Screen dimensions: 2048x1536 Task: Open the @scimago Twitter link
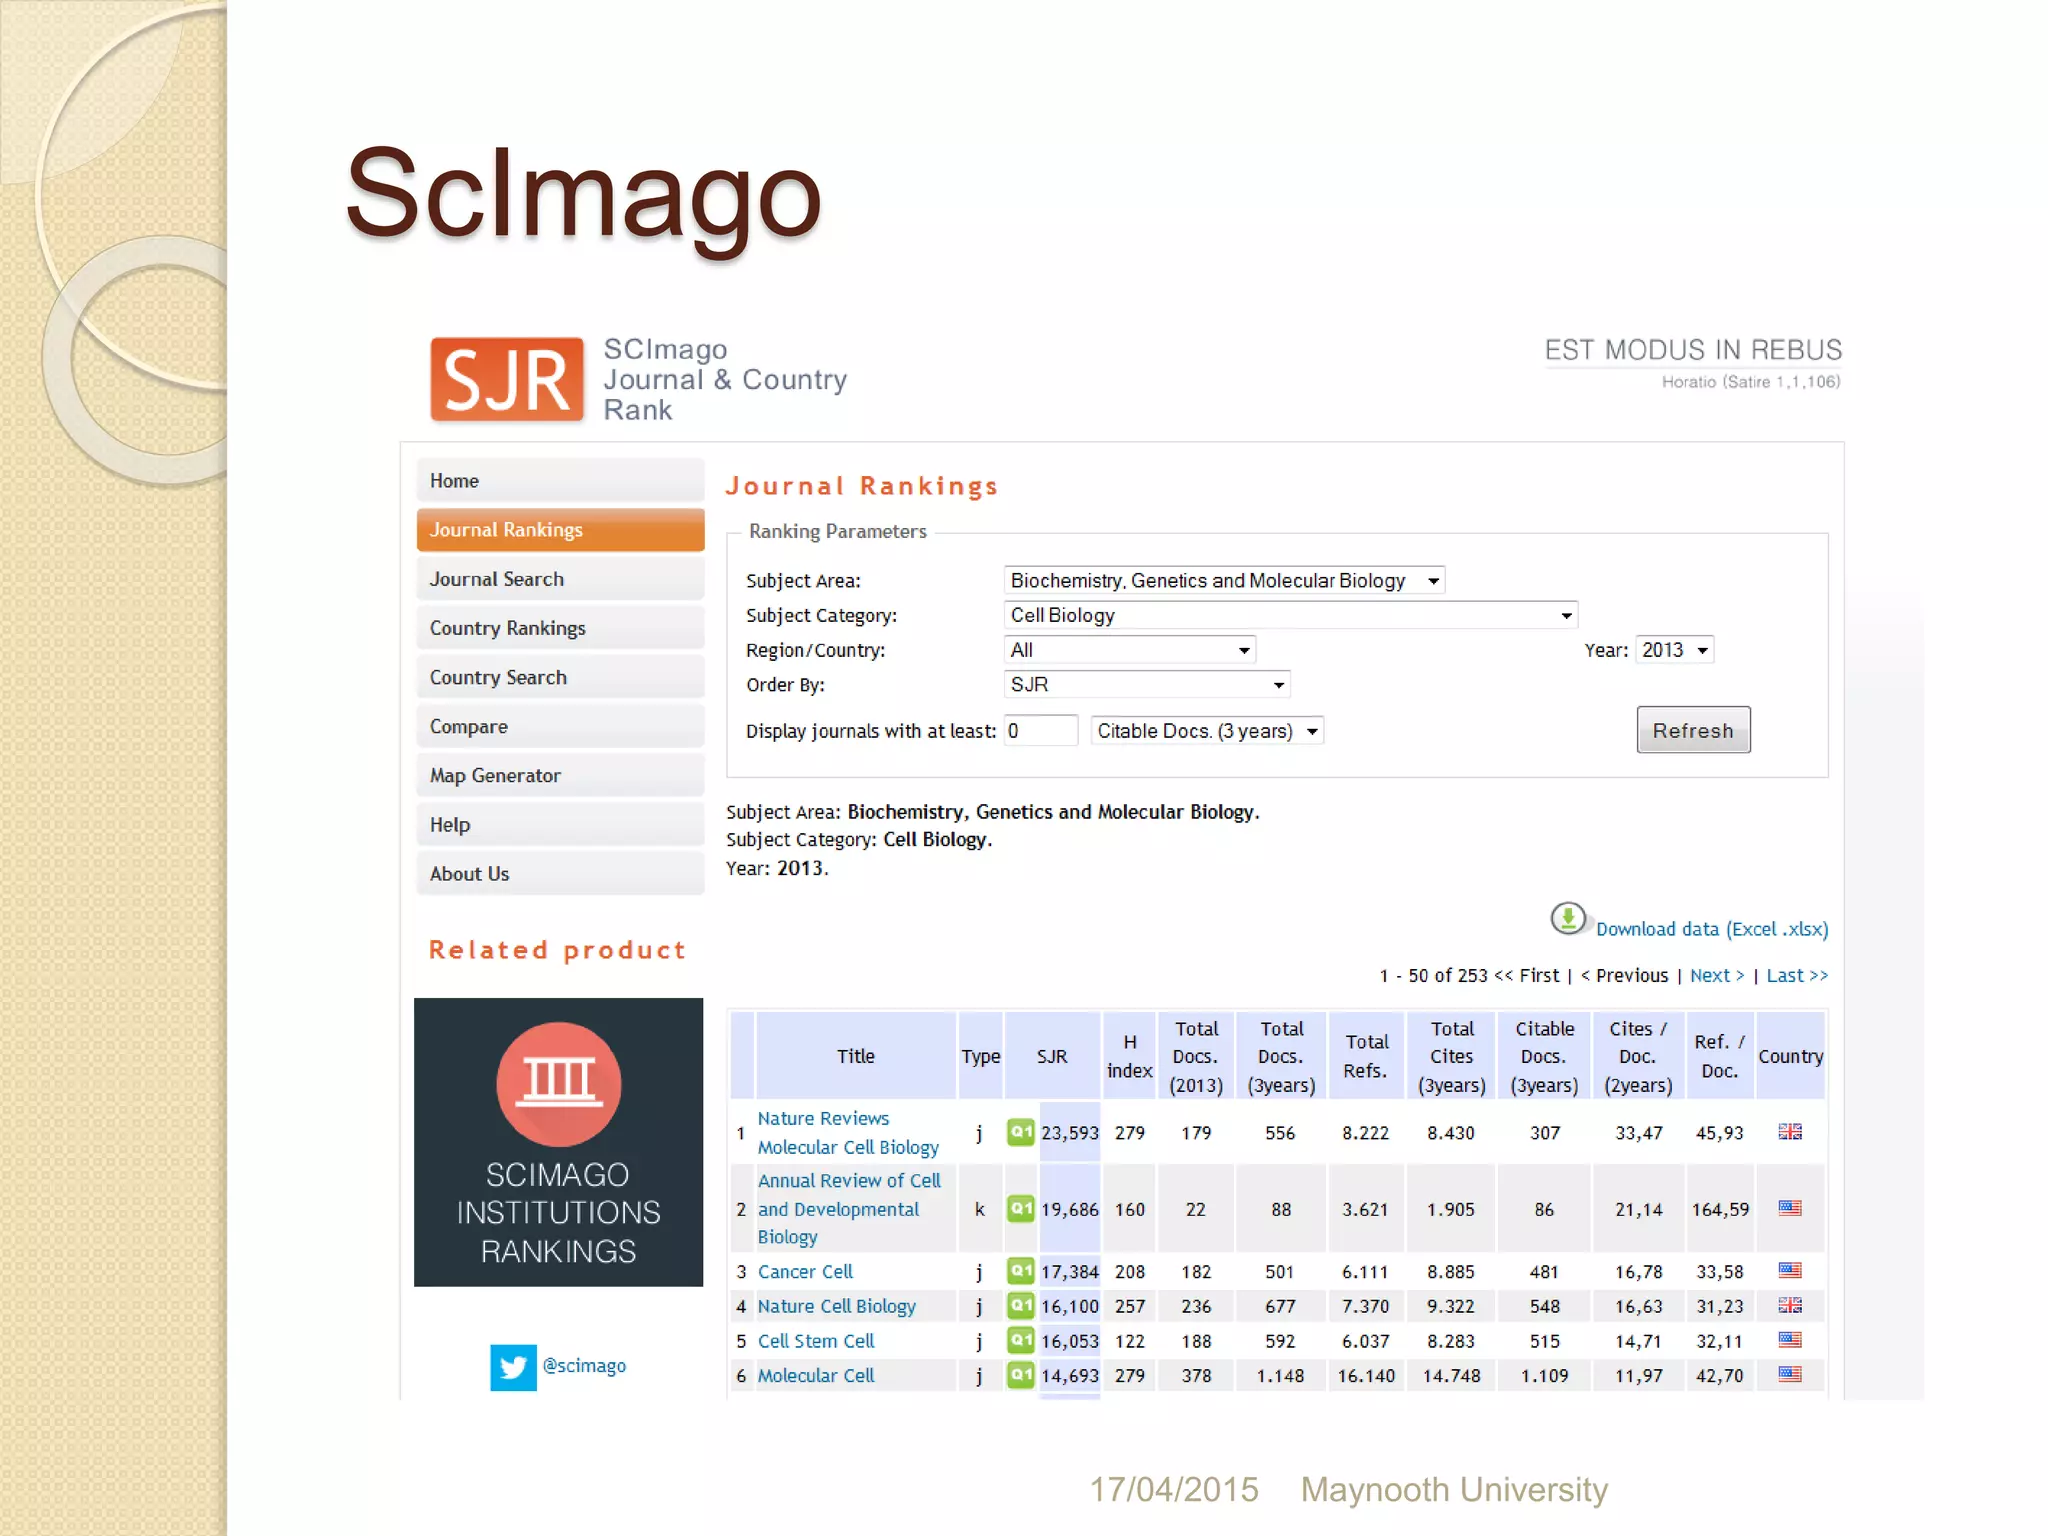tap(584, 1365)
